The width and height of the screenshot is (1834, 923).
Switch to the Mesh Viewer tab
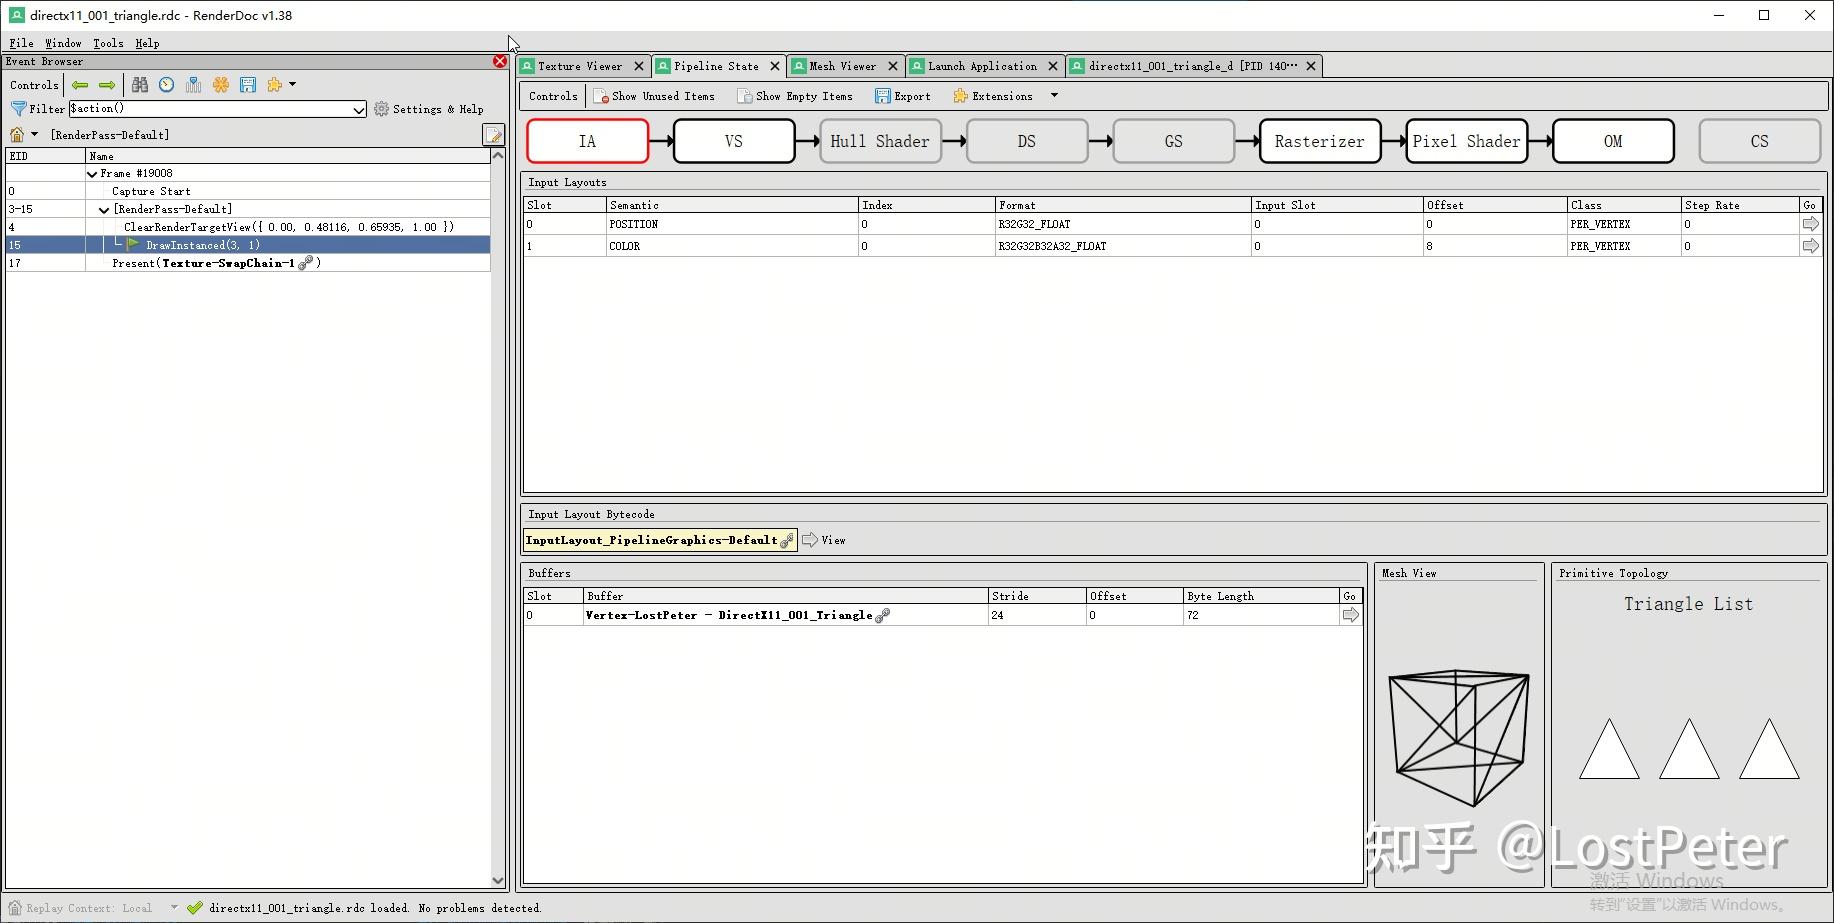(840, 65)
